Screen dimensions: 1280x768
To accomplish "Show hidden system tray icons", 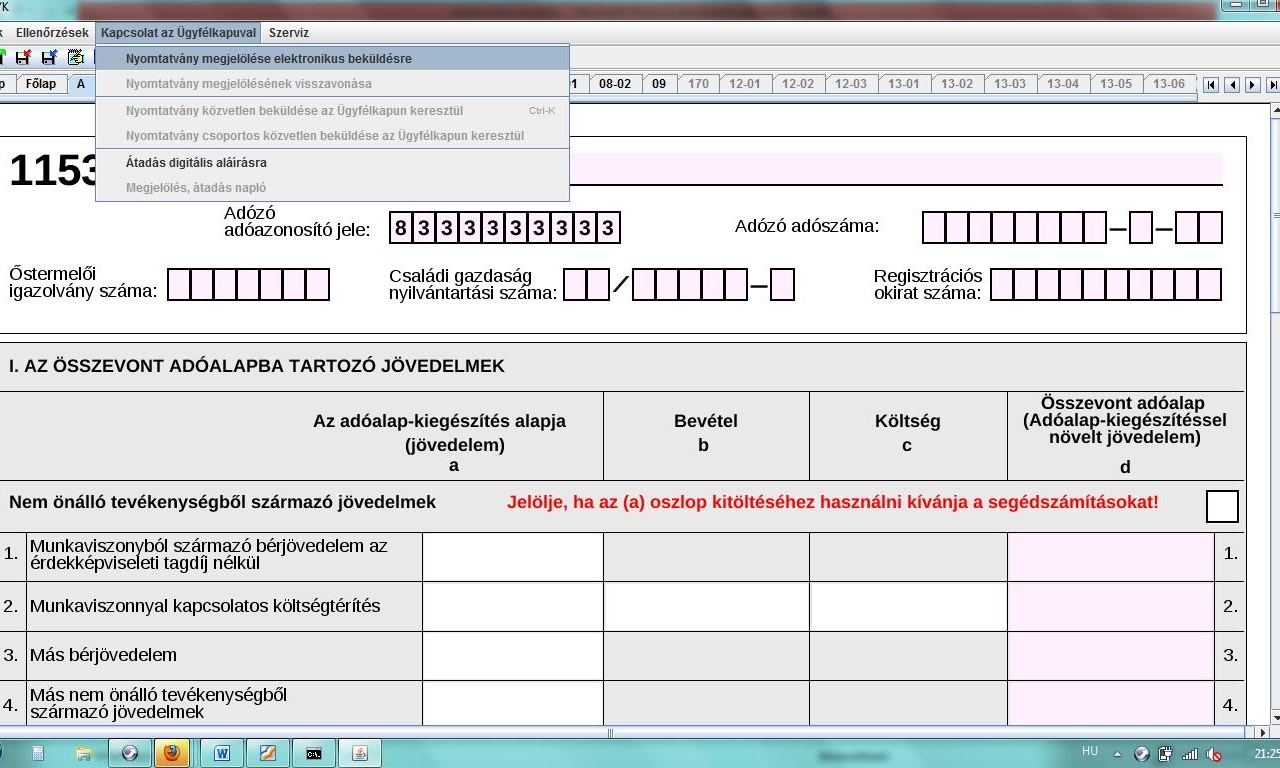I will click(1118, 754).
